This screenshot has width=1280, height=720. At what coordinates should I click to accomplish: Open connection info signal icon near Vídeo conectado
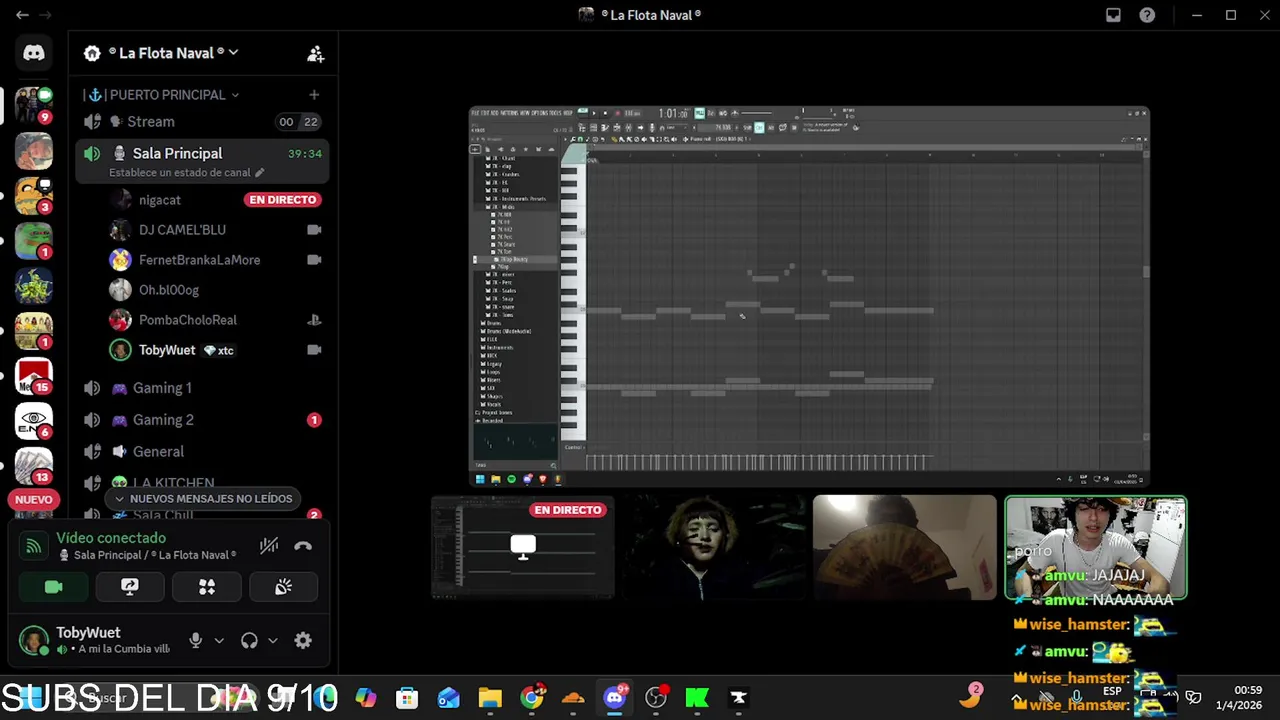tap(34, 546)
